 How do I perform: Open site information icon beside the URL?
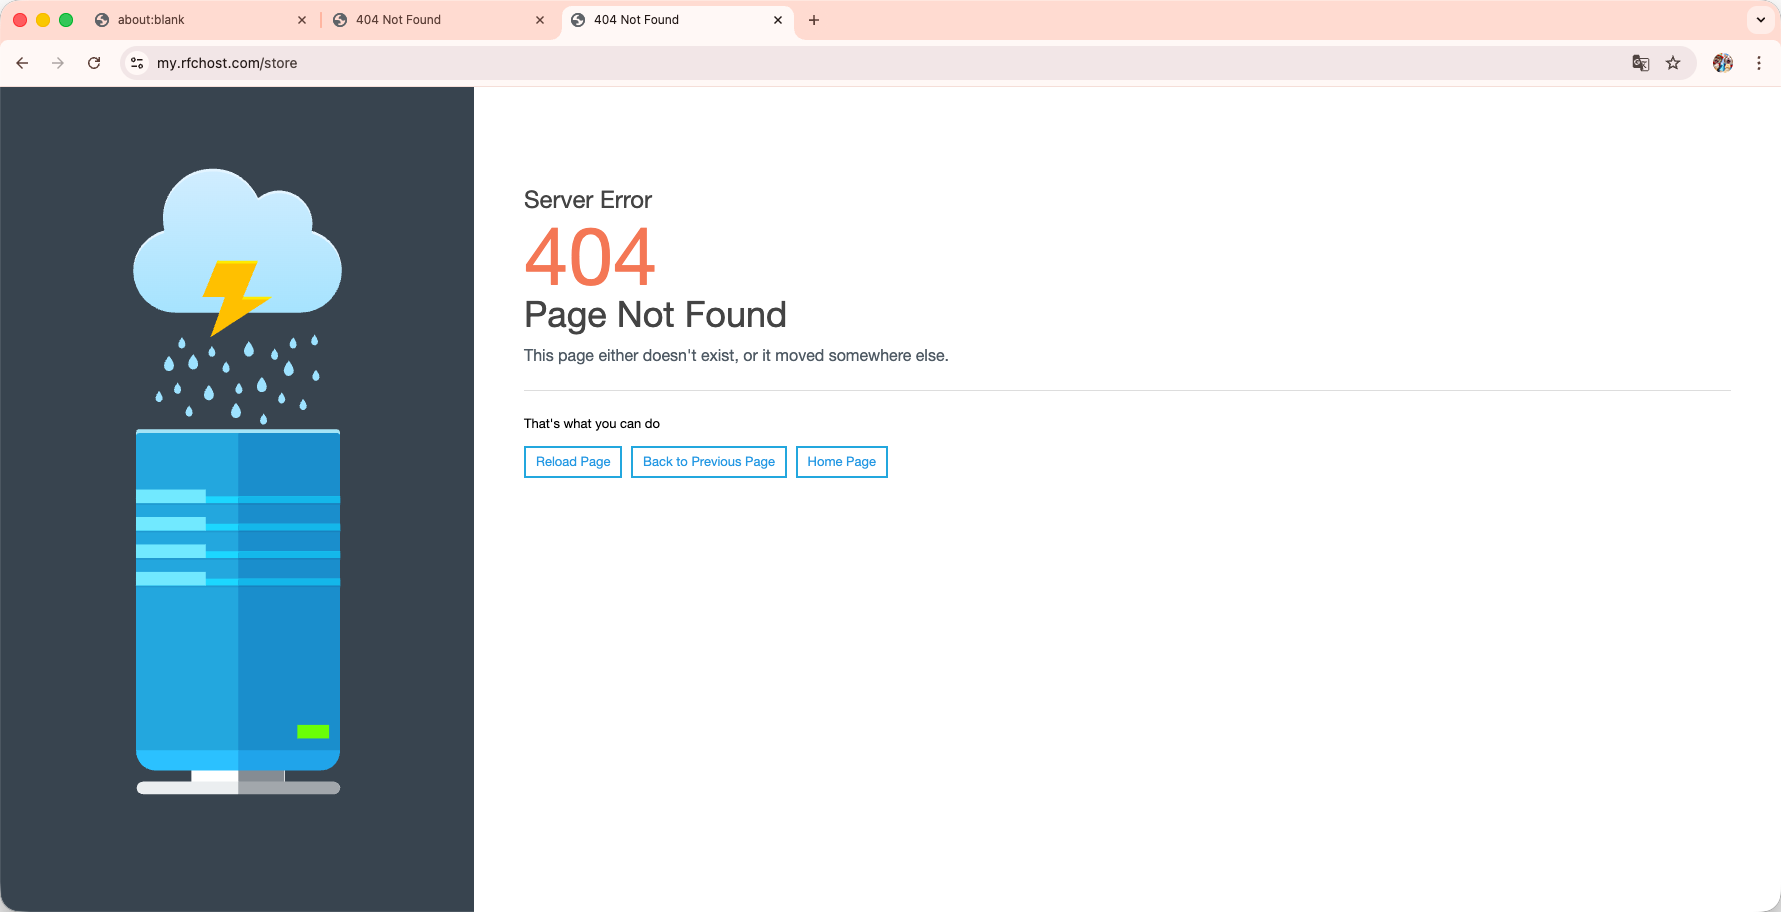138,63
